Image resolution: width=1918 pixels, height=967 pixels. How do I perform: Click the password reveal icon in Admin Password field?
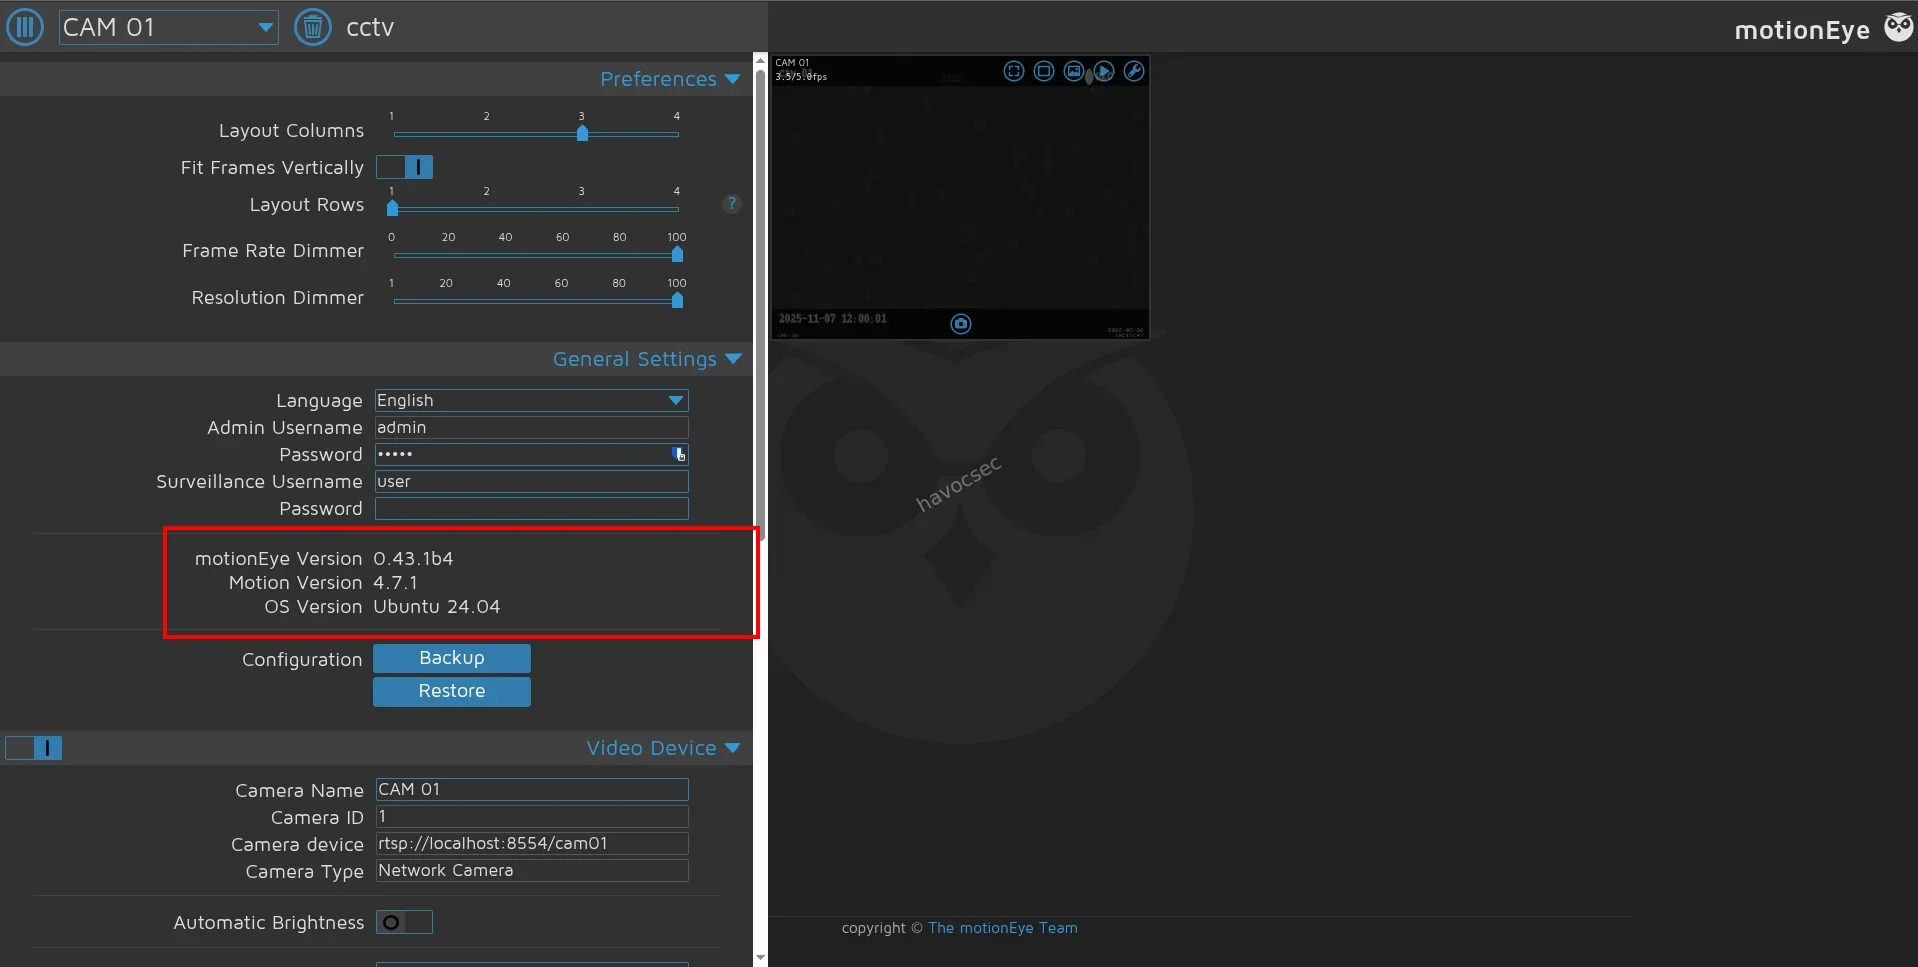(679, 455)
